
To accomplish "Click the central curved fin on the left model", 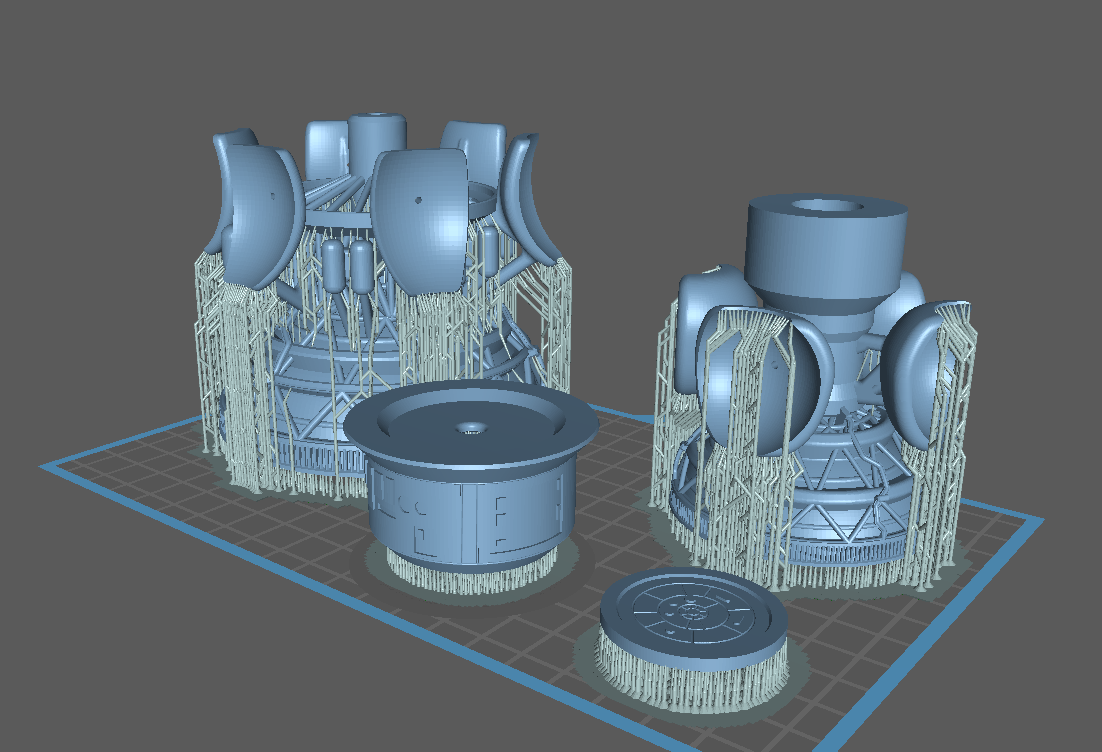I will [420, 221].
